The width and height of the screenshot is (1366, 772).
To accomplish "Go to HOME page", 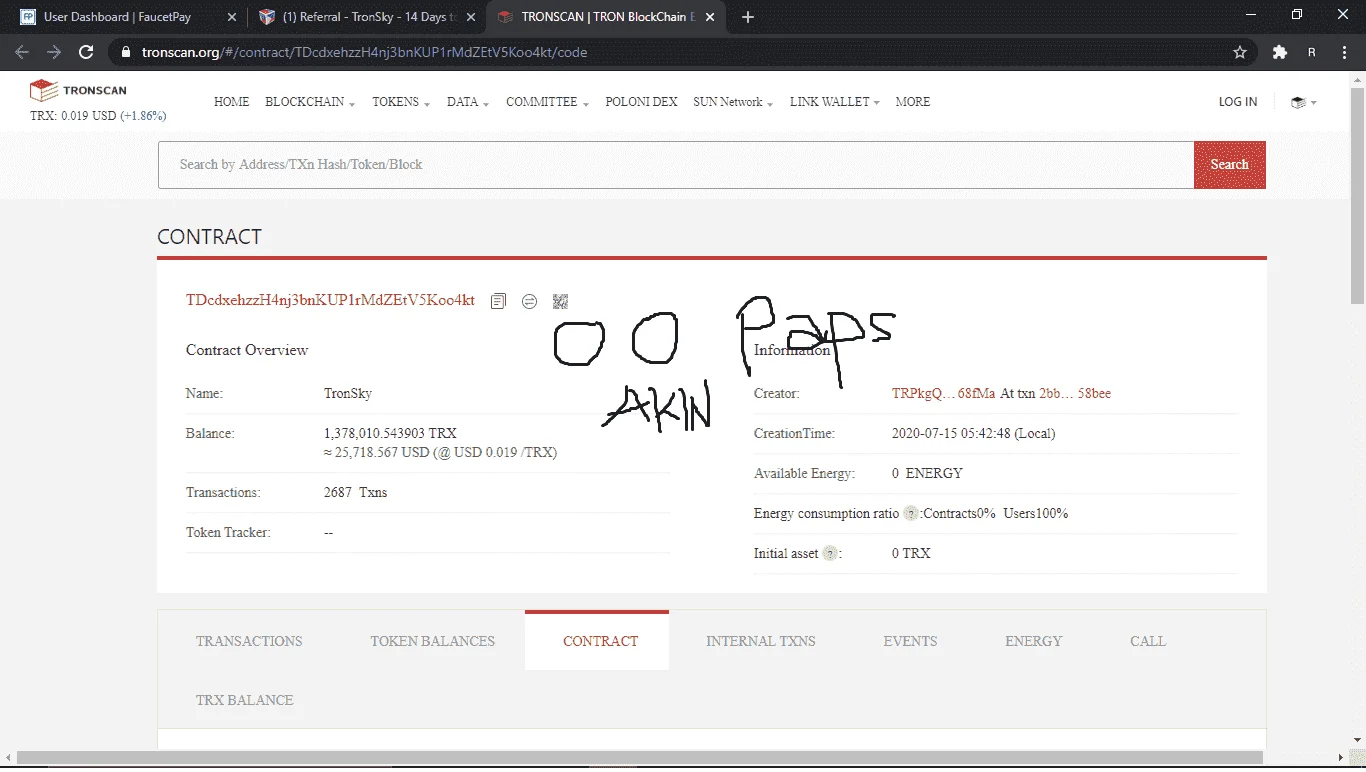I will point(232,102).
